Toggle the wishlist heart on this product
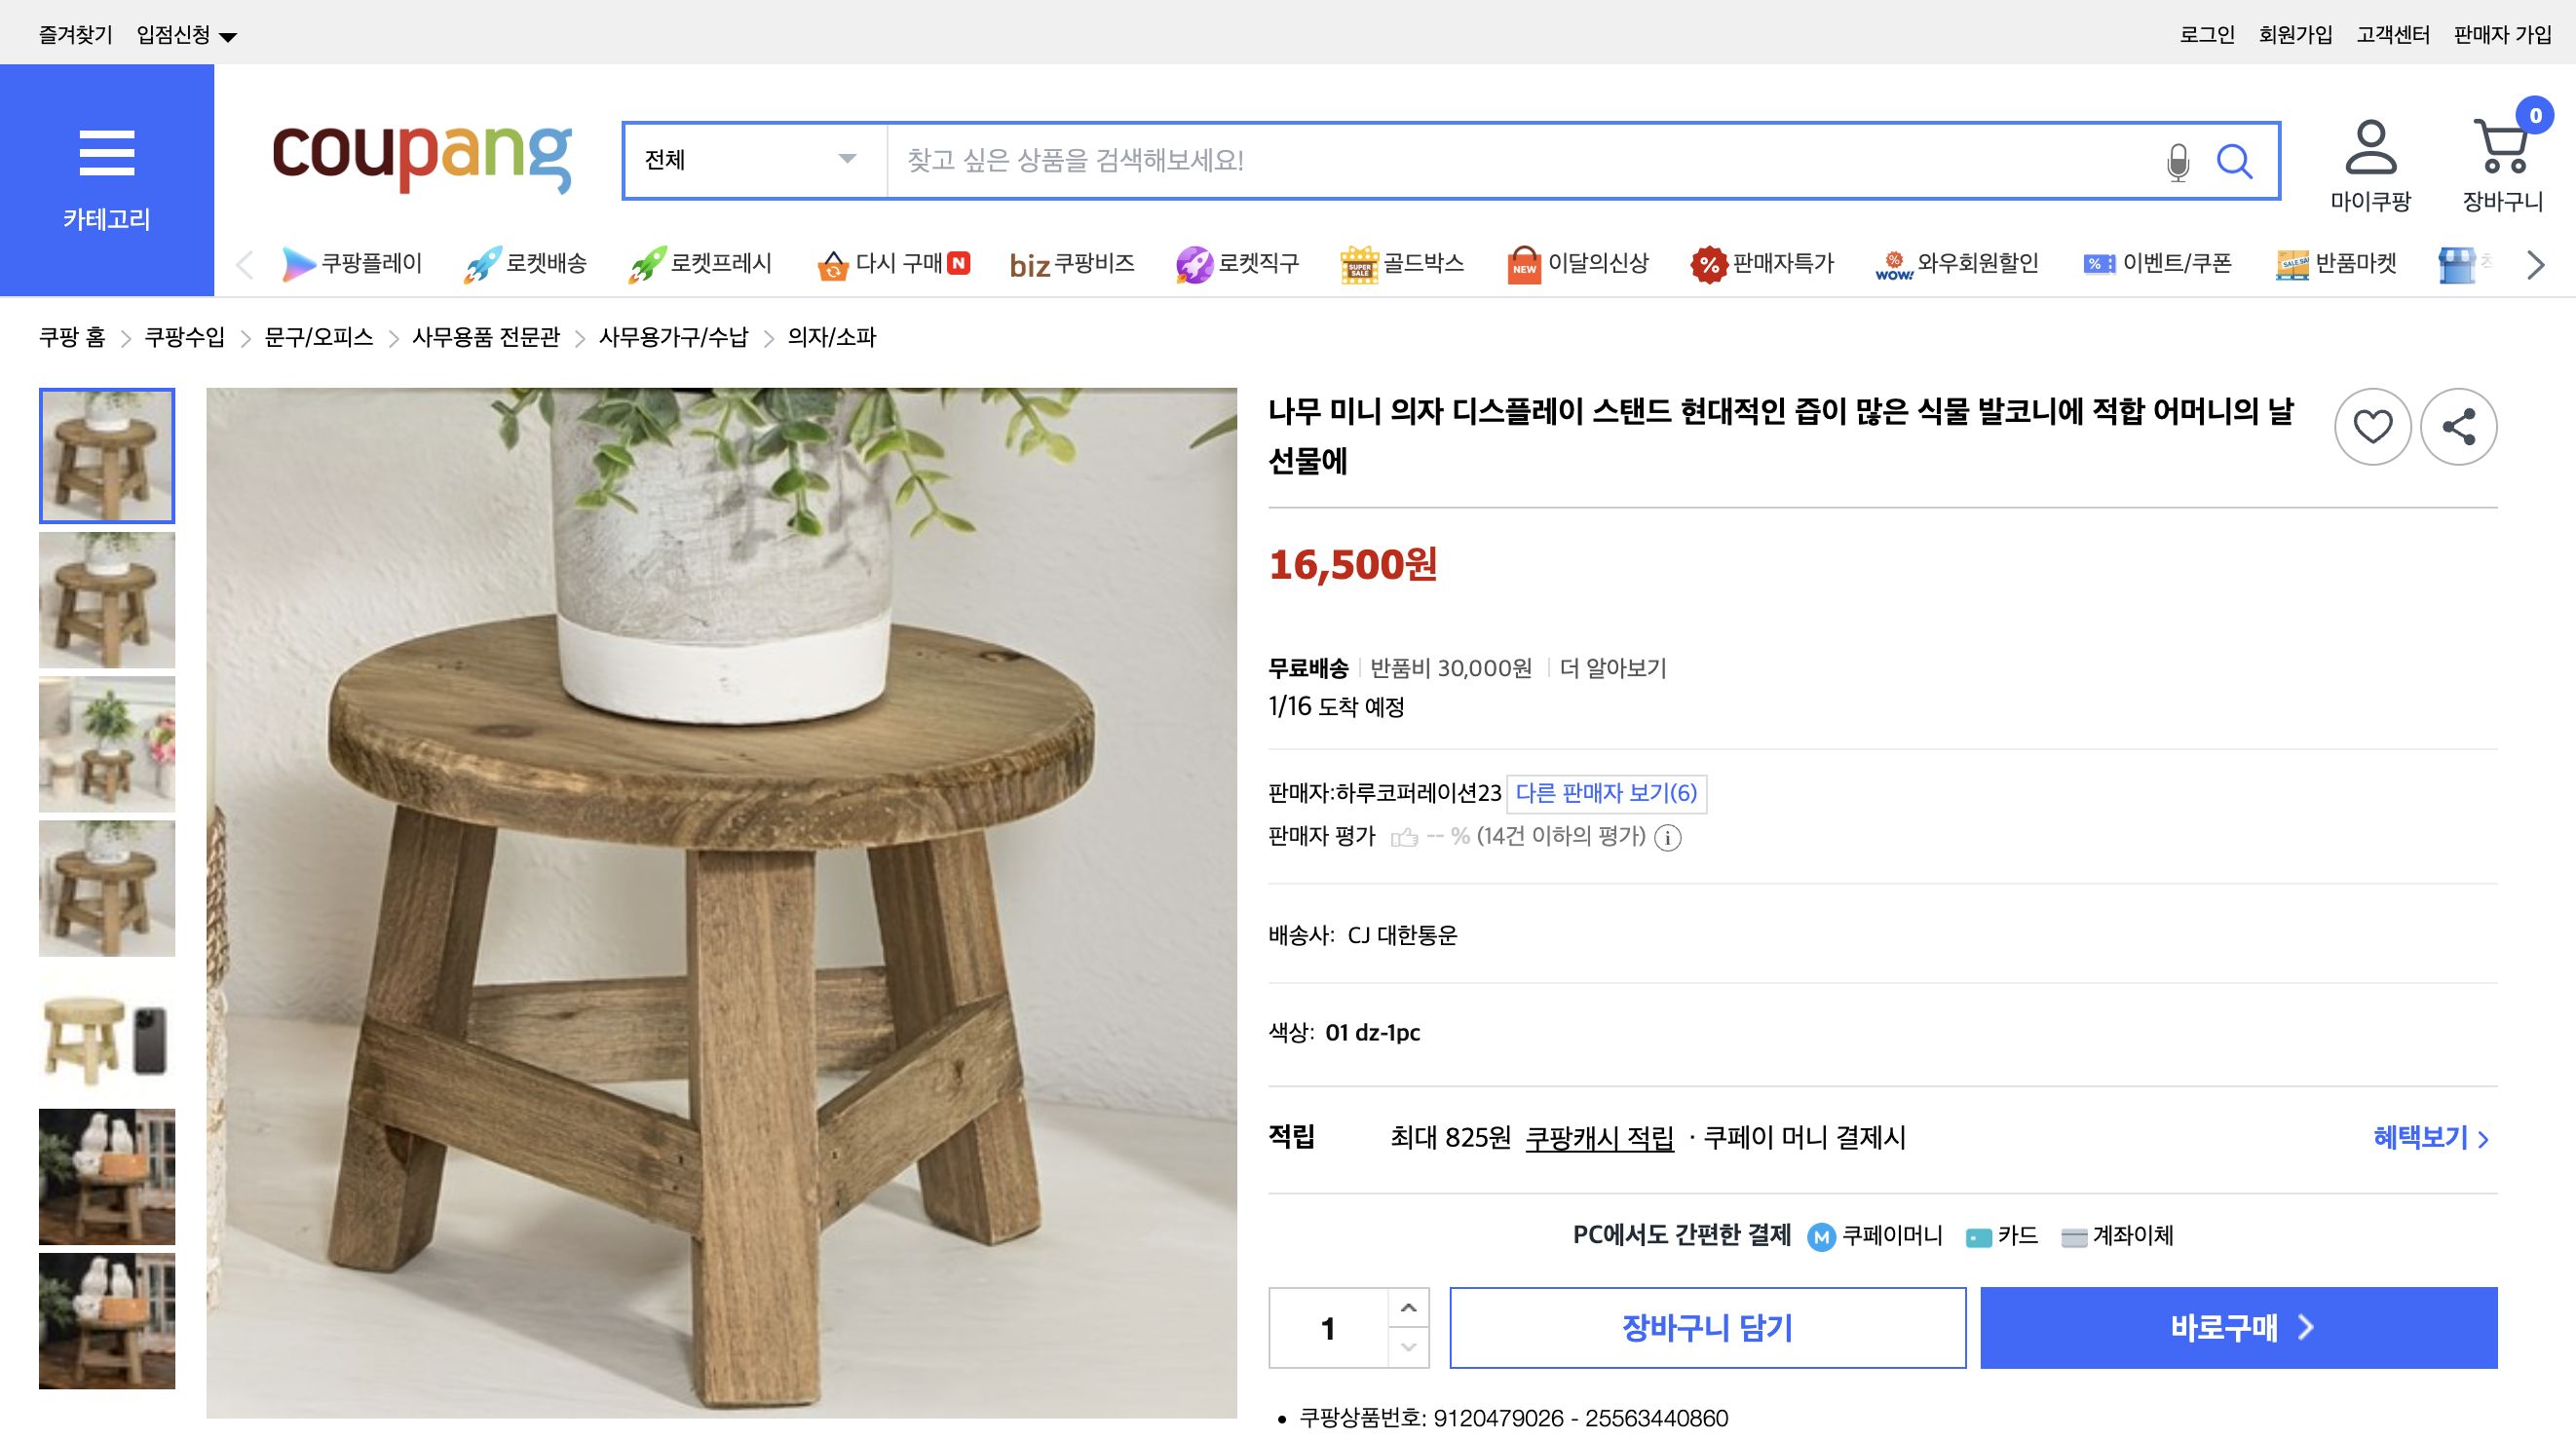 [x=2372, y=426]
